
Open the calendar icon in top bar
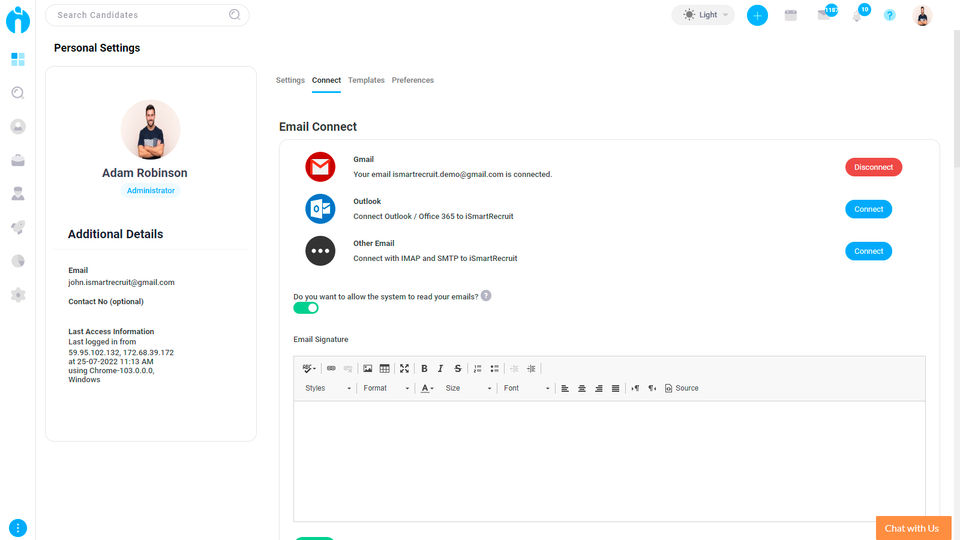pos(790,15)
